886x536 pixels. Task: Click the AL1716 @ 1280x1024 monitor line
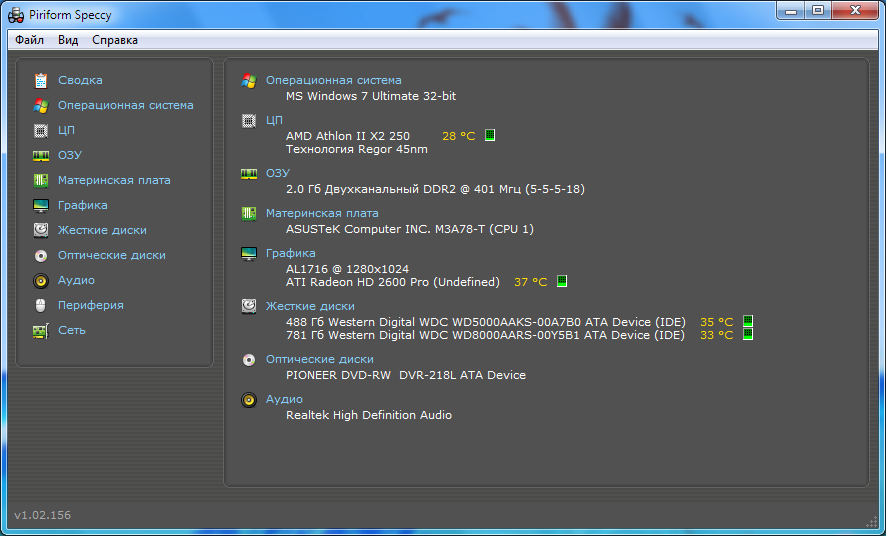(x=347, y=269)
